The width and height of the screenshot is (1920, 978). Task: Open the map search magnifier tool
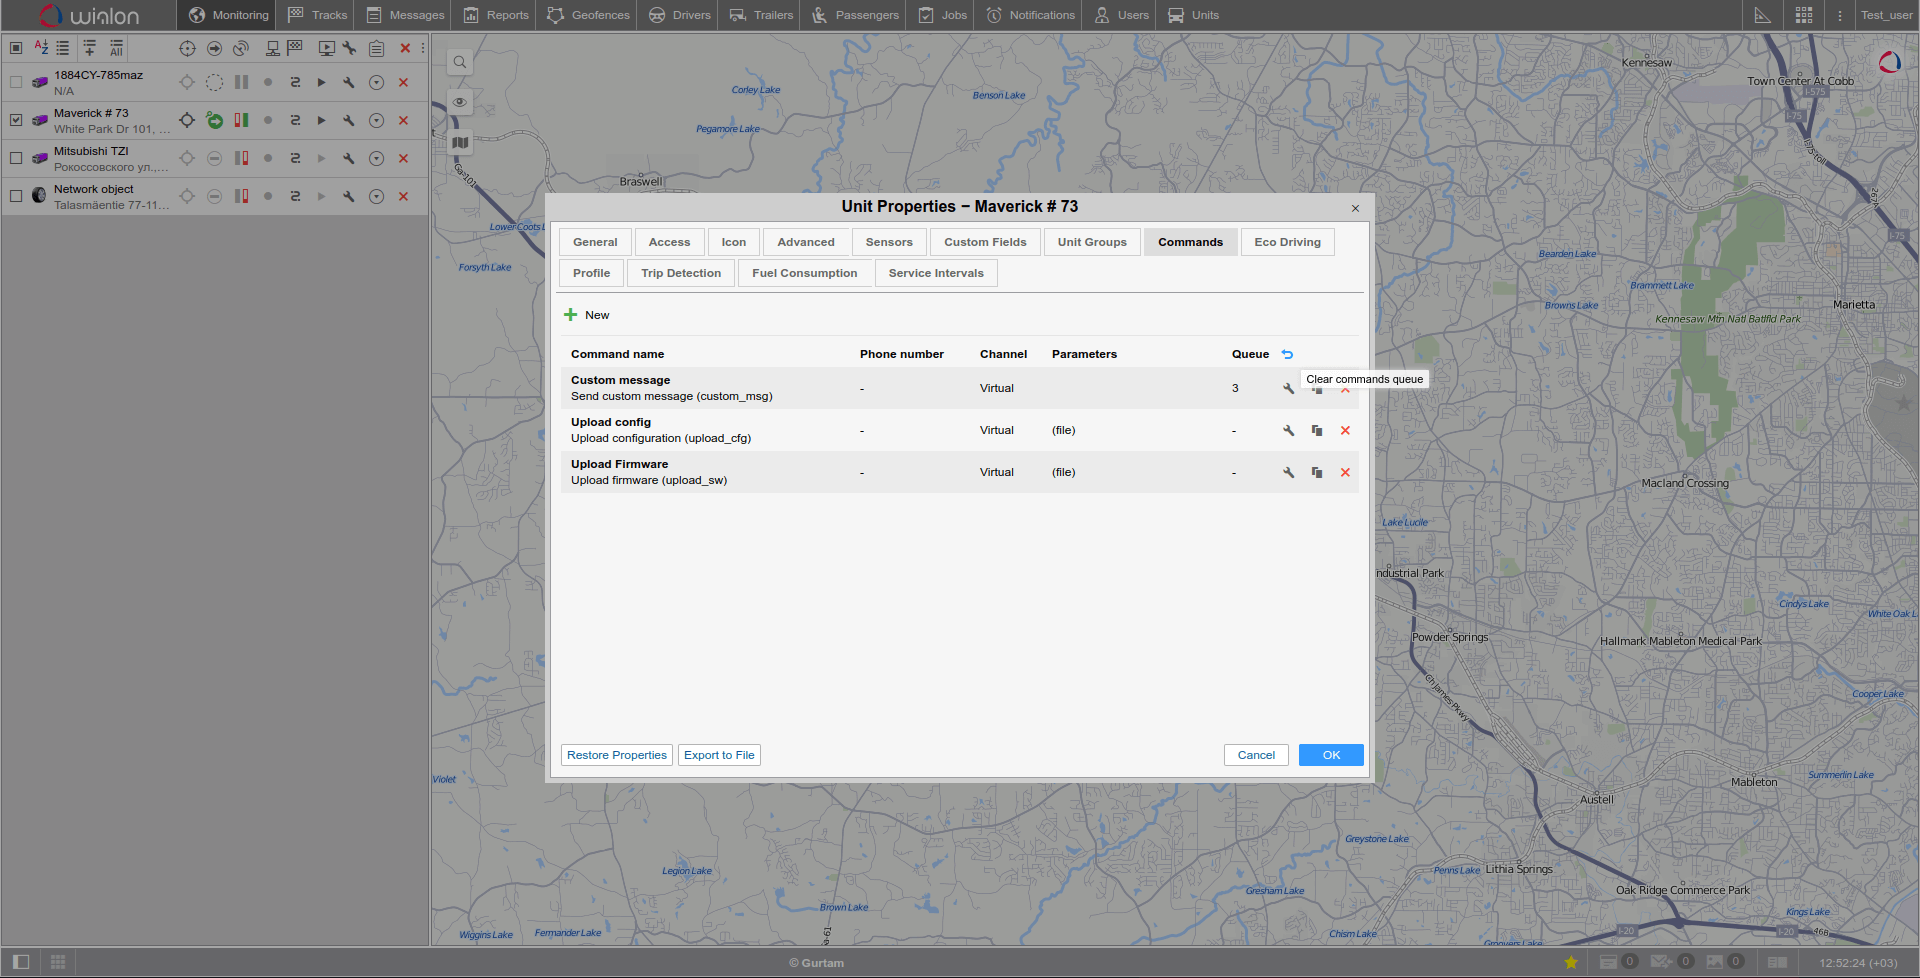pyautogui.click(x=460, y=62)
